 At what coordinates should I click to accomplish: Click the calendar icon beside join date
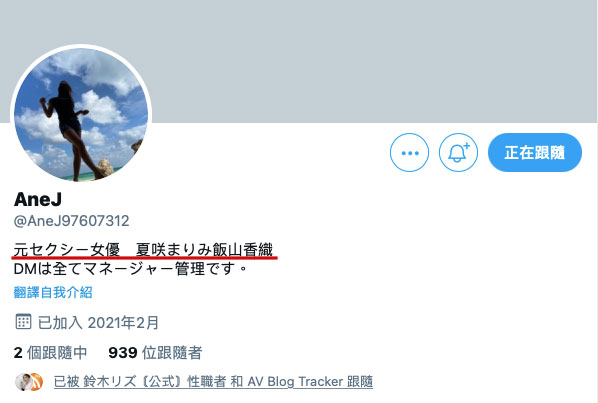click(23, 322)
